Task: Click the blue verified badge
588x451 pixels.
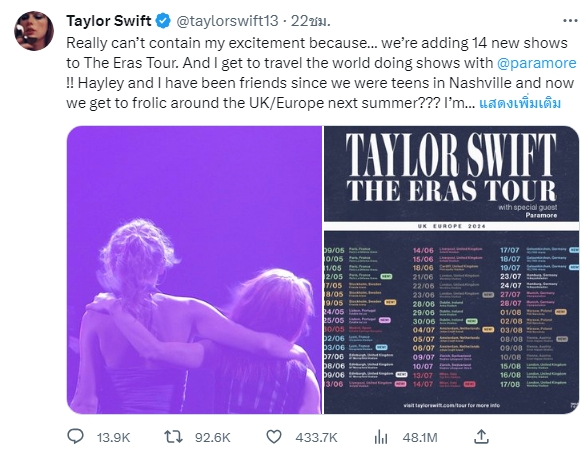Action: pos(163,21)
